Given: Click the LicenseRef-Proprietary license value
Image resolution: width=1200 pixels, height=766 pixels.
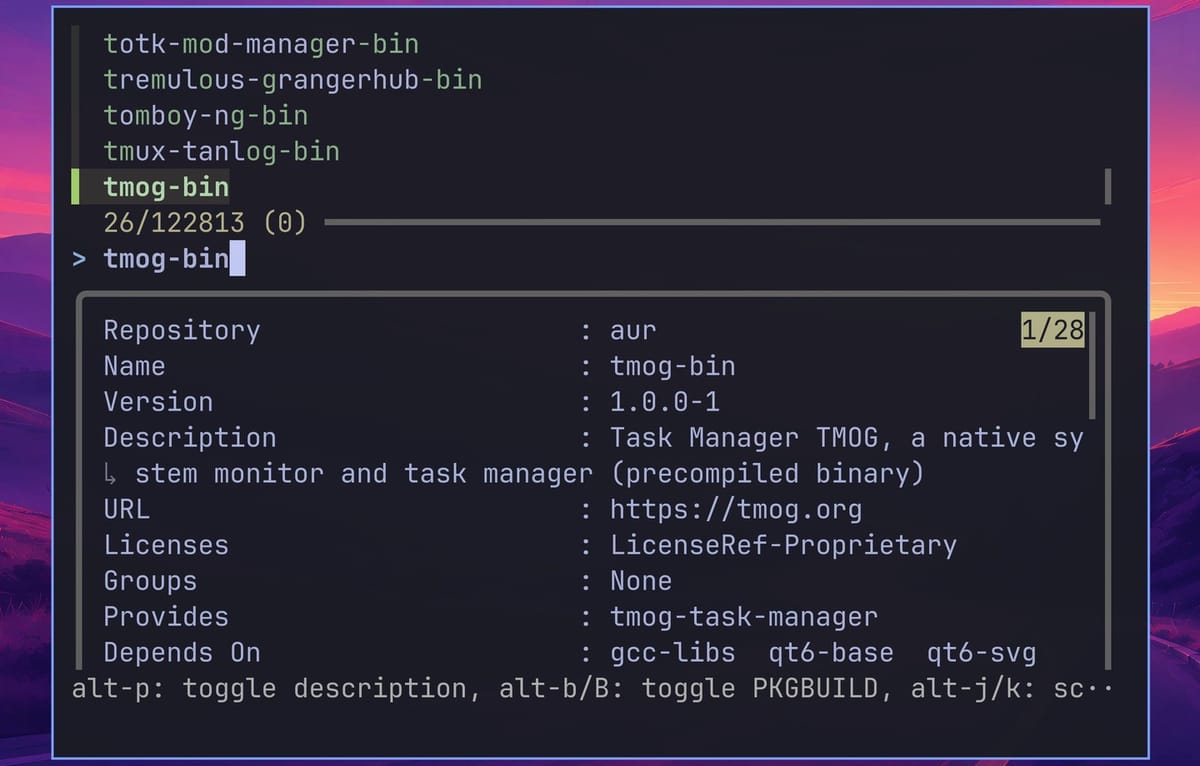Looking at the screenshot, I should [x=784, y=546].
